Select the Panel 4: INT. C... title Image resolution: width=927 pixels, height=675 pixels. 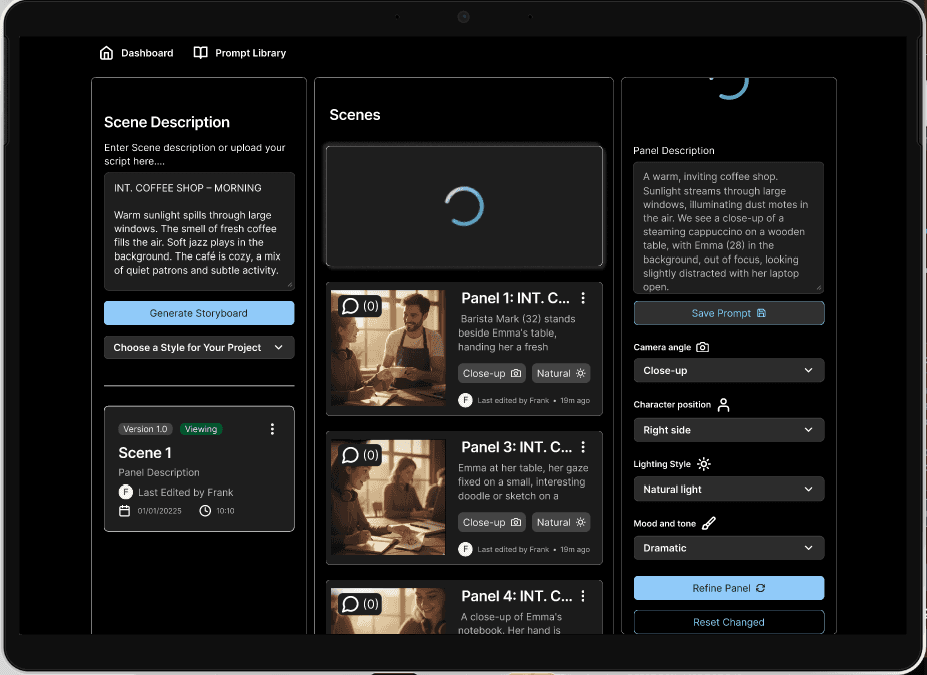516,596
